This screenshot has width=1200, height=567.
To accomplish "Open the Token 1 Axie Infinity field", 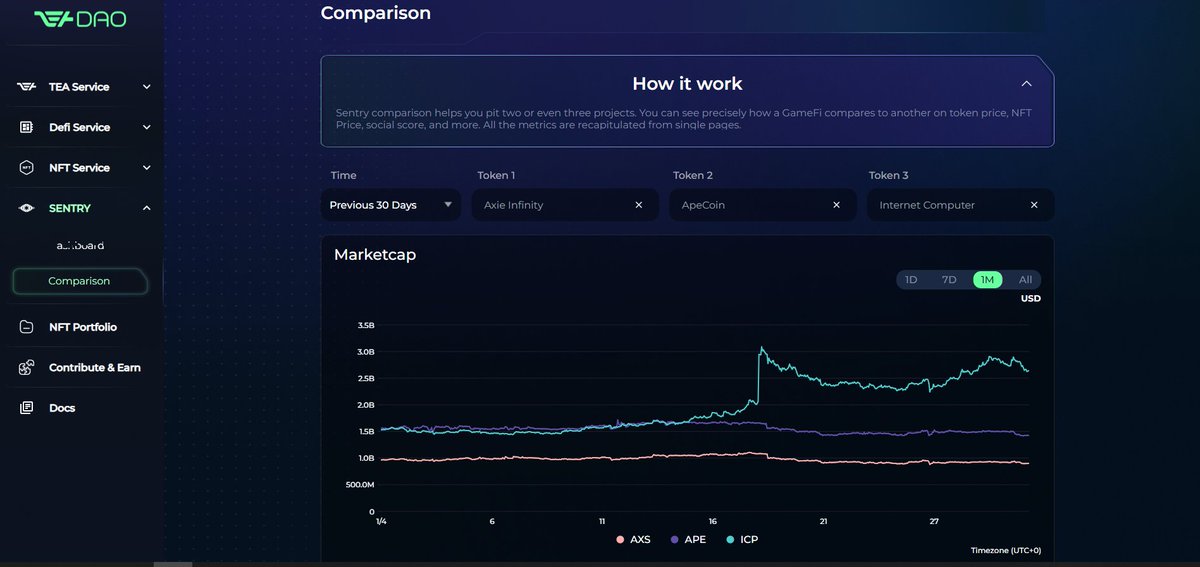I will (565, 205).
